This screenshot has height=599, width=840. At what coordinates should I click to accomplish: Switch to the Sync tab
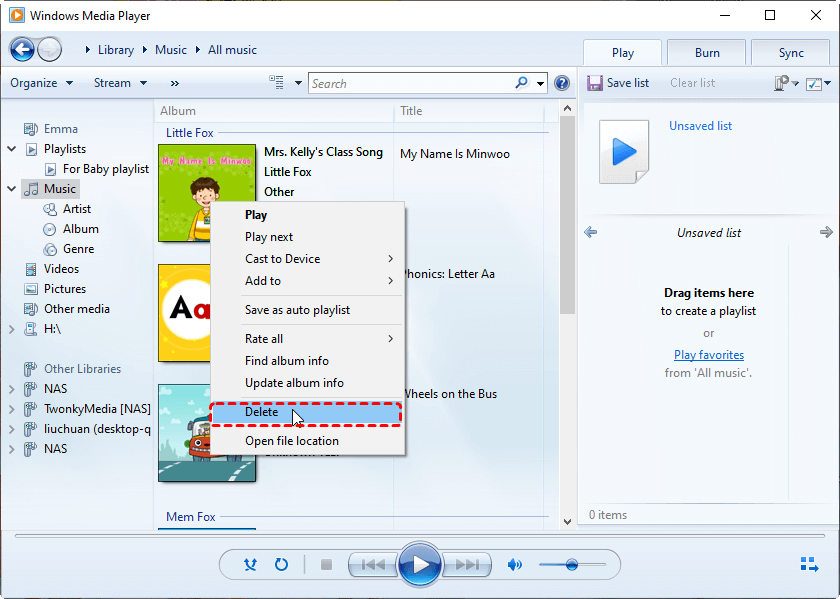[791, 53]
